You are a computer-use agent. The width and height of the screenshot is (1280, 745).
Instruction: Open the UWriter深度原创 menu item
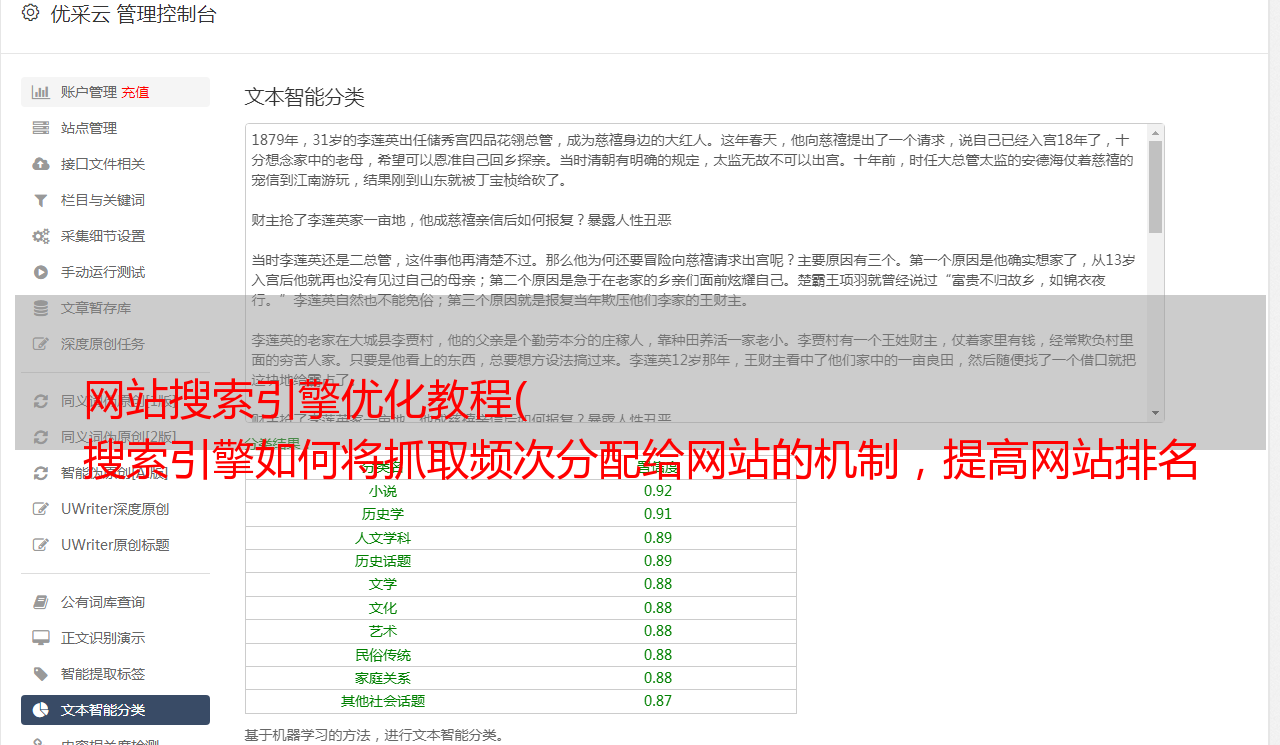[115, 509]
